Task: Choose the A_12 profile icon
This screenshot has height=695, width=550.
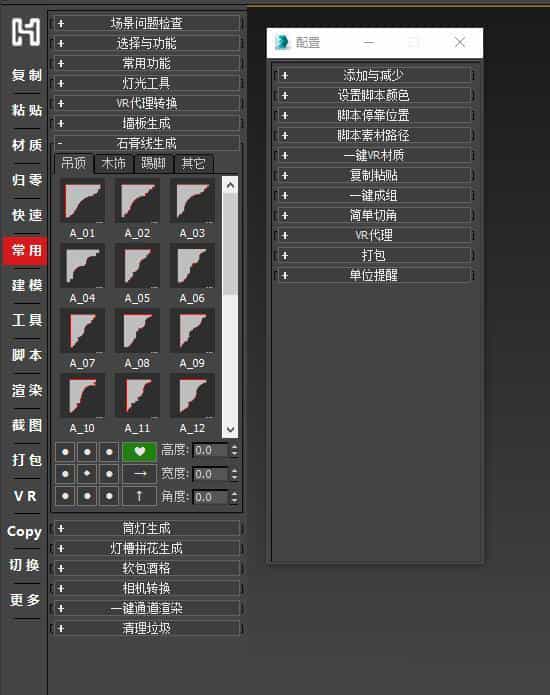Action: (x=192, y=397)
